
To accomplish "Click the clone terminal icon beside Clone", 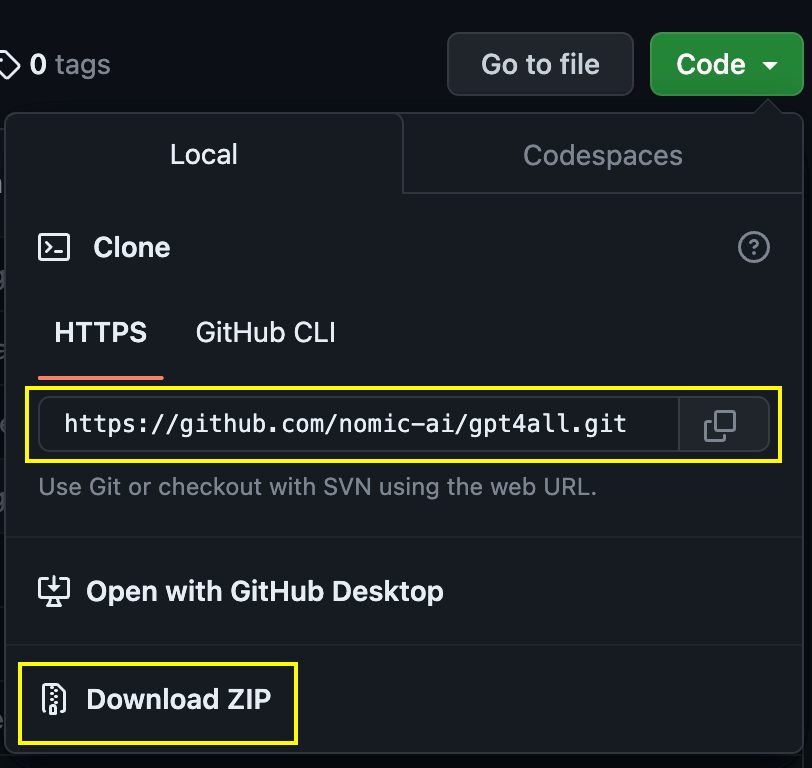I will [54, 247].
